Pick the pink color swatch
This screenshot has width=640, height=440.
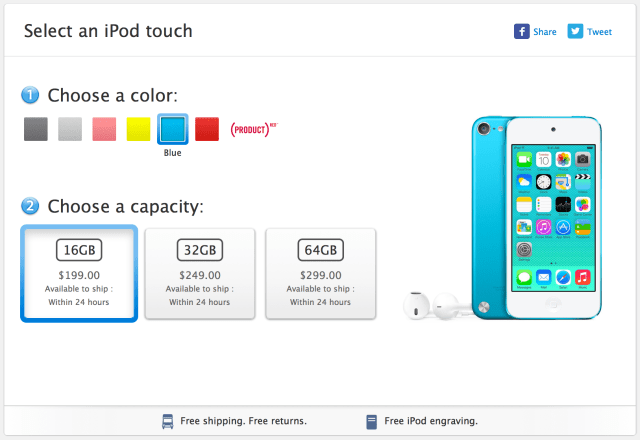tap(104, 130)
